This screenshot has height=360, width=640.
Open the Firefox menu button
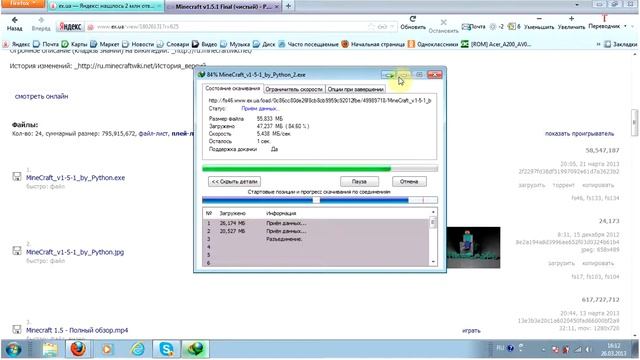(x=22, y=4)
